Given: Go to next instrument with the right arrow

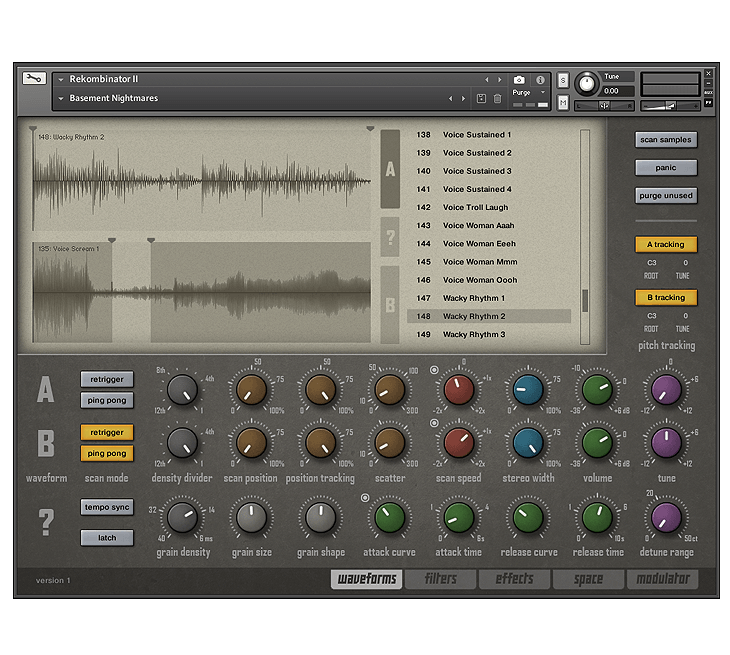Looking at the screenshot, I should pyautogui.click(x=500, y=80).
